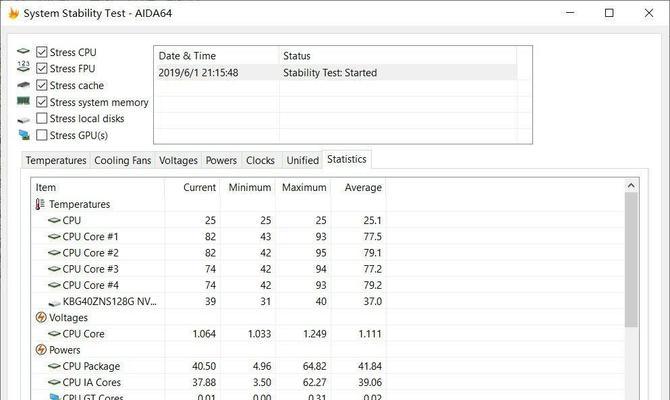
Task: Maximize the AIDA64 window
Action: [x=609, y=13]
